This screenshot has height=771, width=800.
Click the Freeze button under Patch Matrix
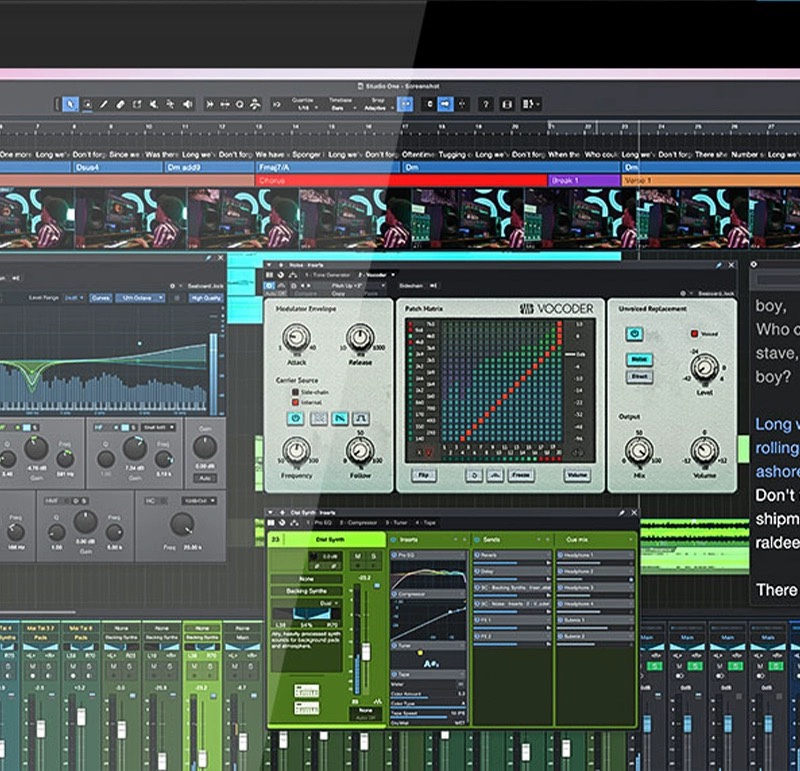click(x=520, y=476)
